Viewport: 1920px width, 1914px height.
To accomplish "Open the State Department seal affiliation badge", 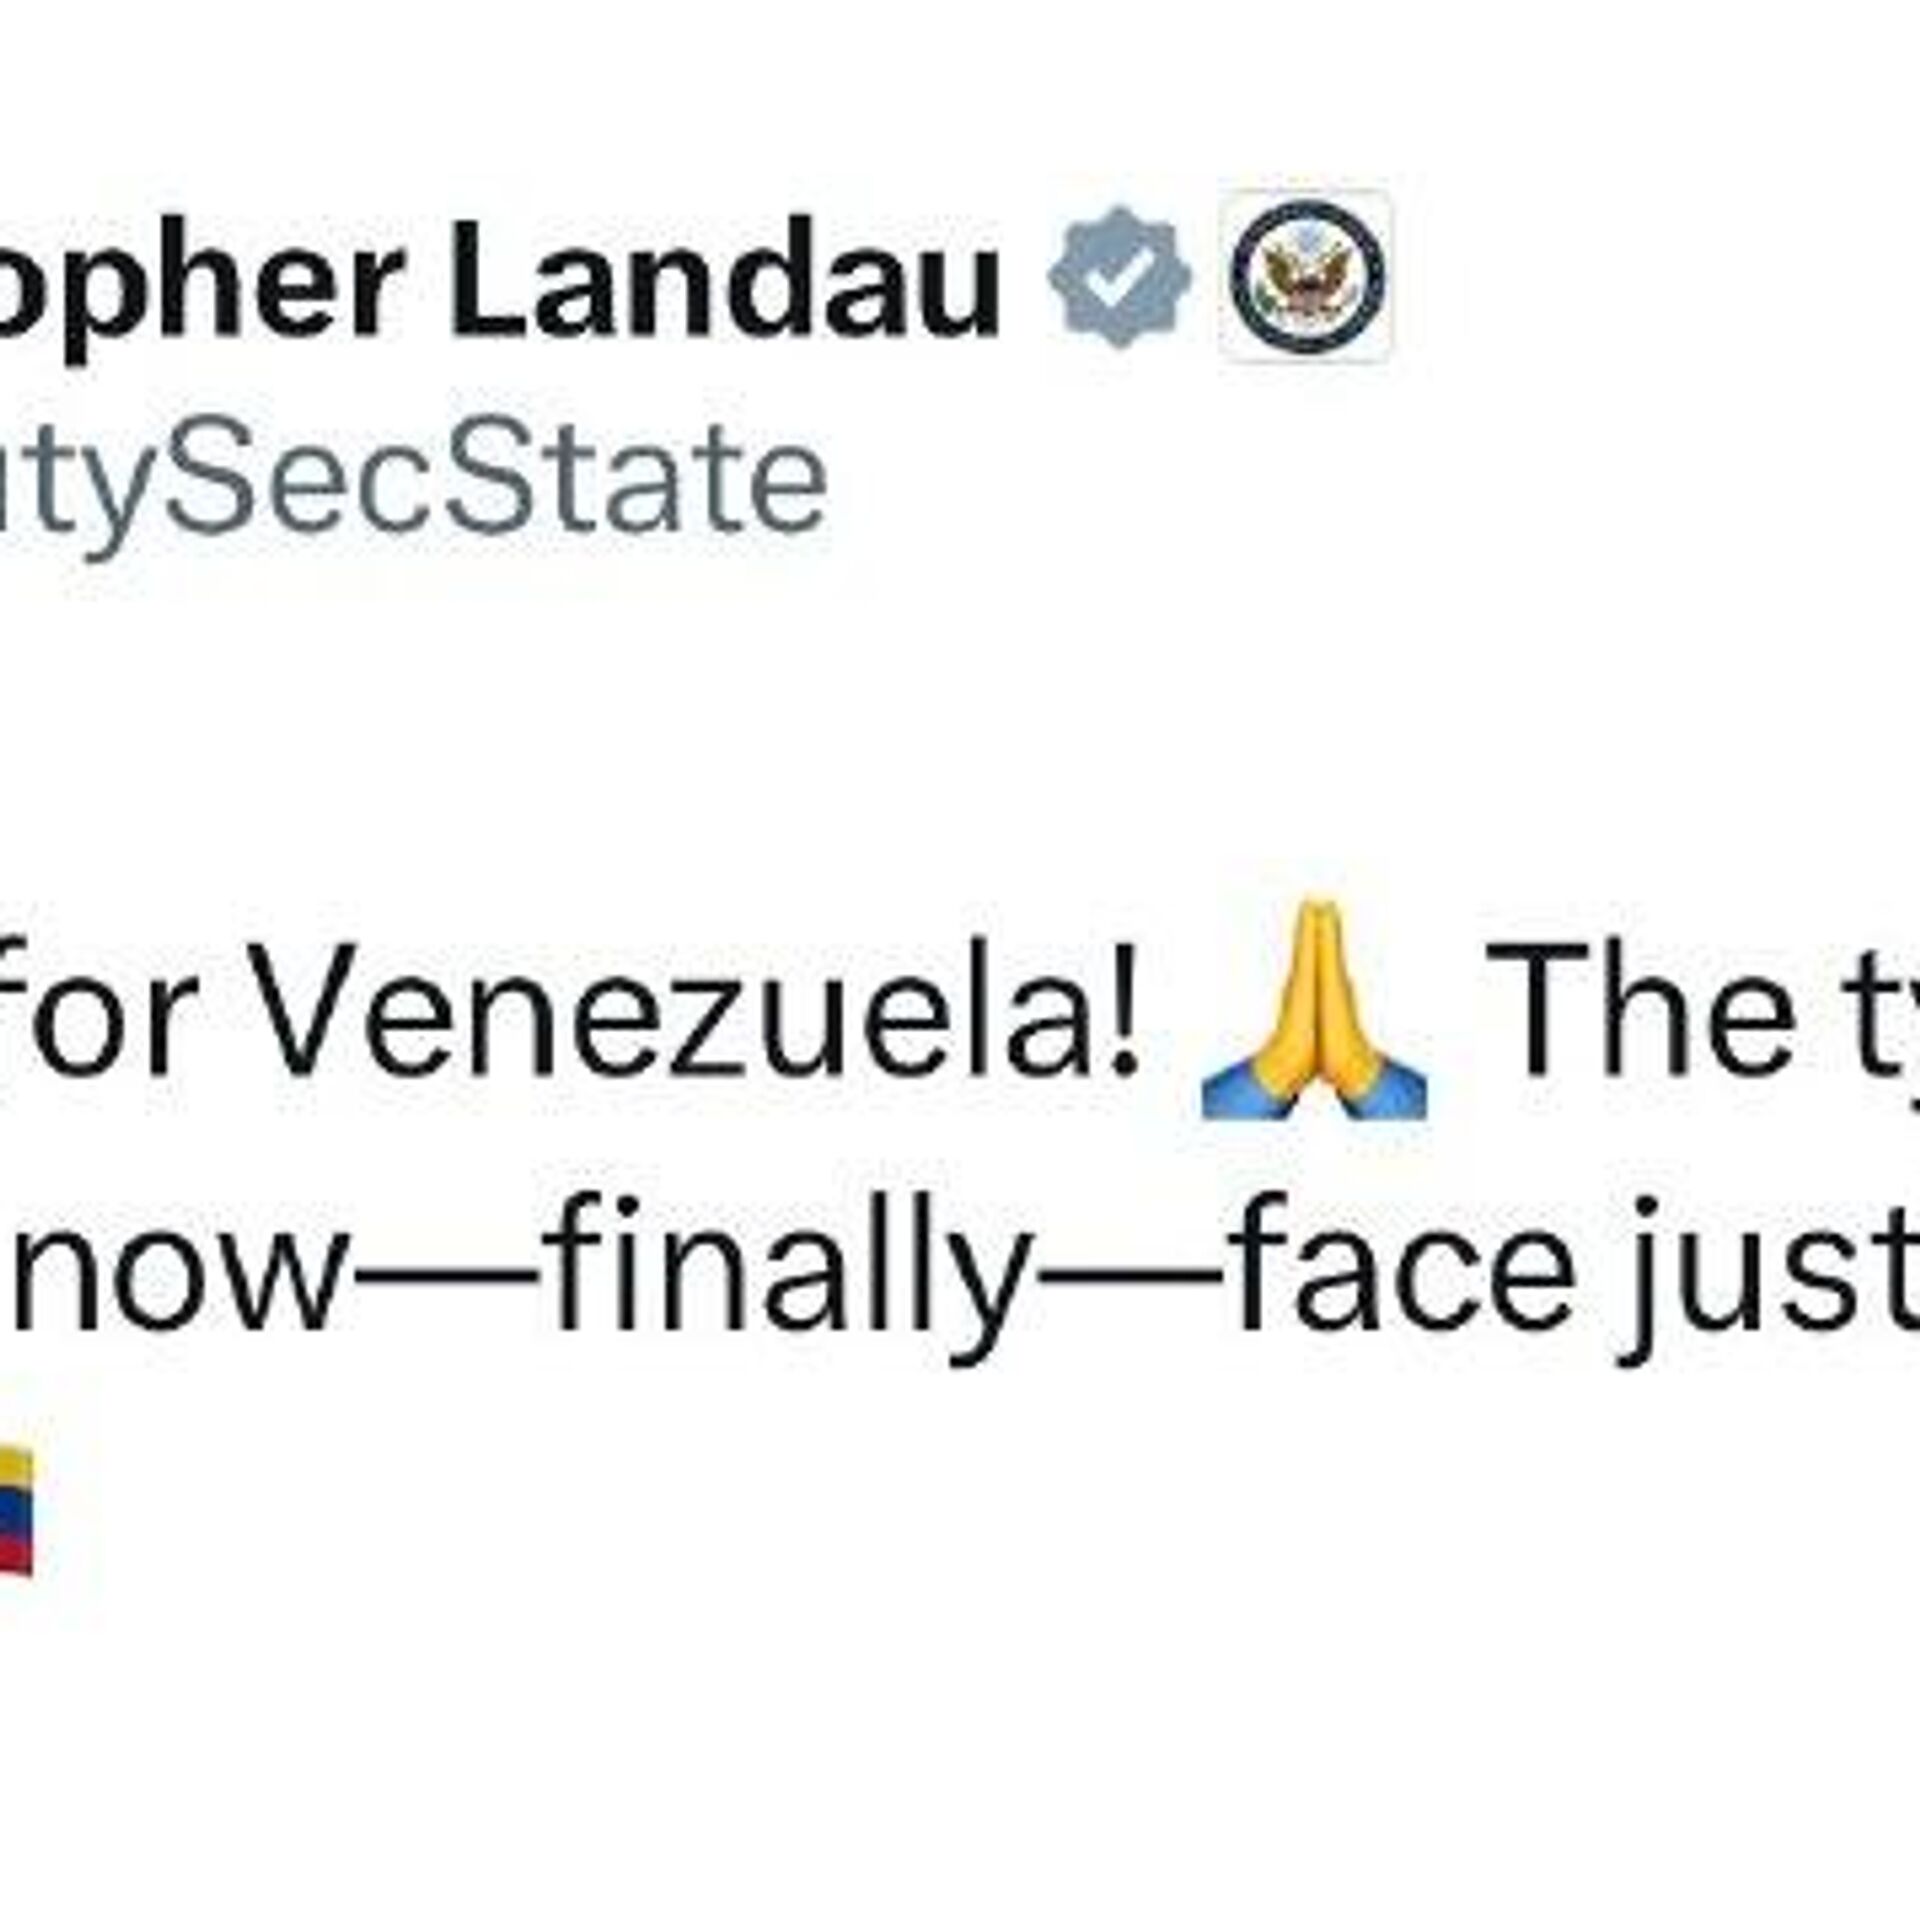I will [x=1306, y=275].
